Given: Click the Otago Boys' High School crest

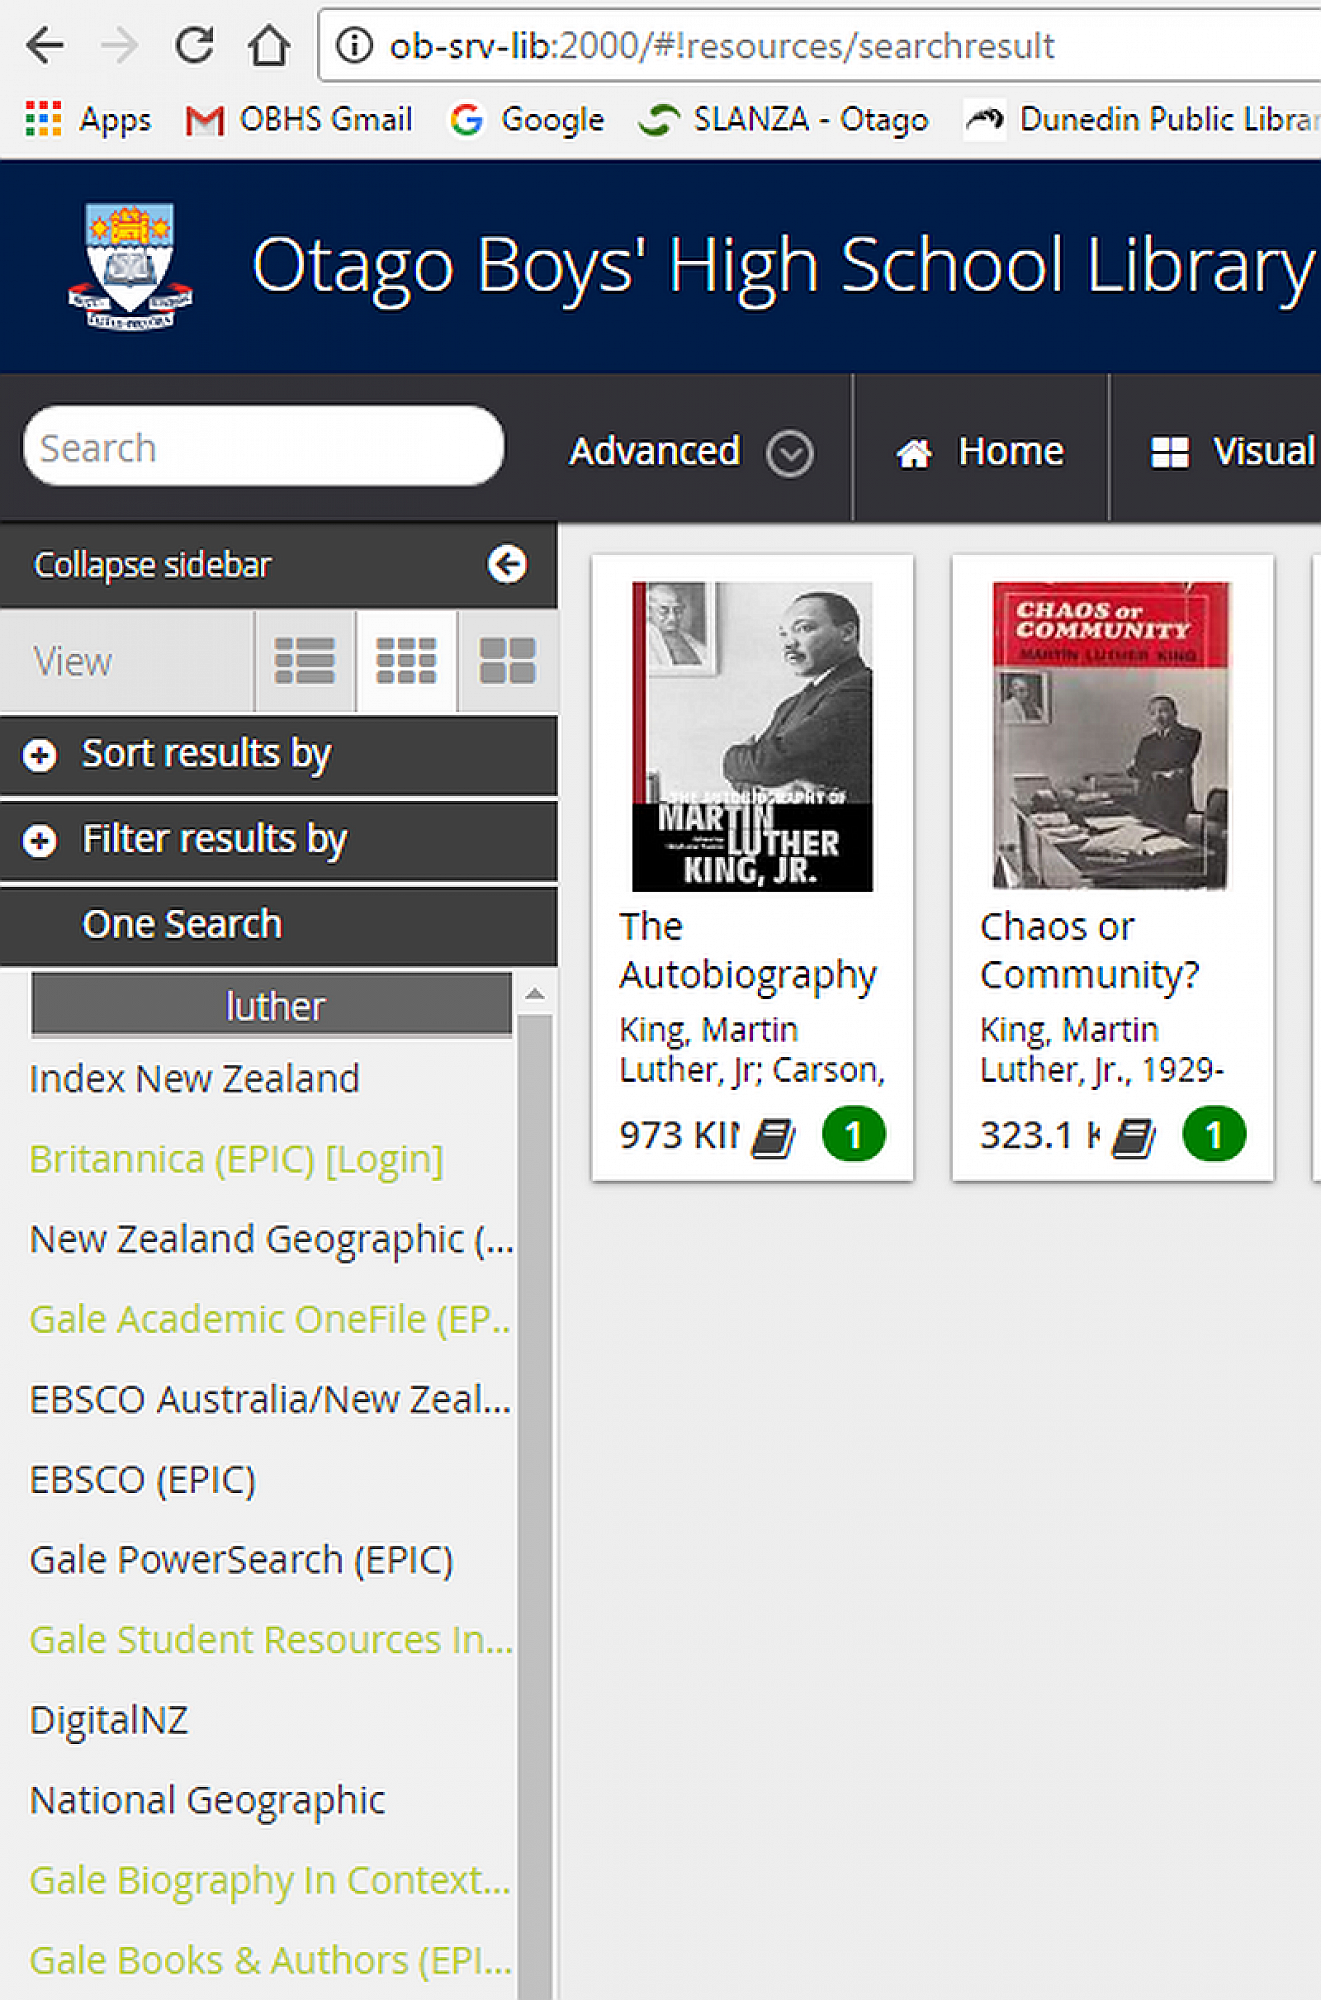Looking at the screenshot, I should (130, 266).
